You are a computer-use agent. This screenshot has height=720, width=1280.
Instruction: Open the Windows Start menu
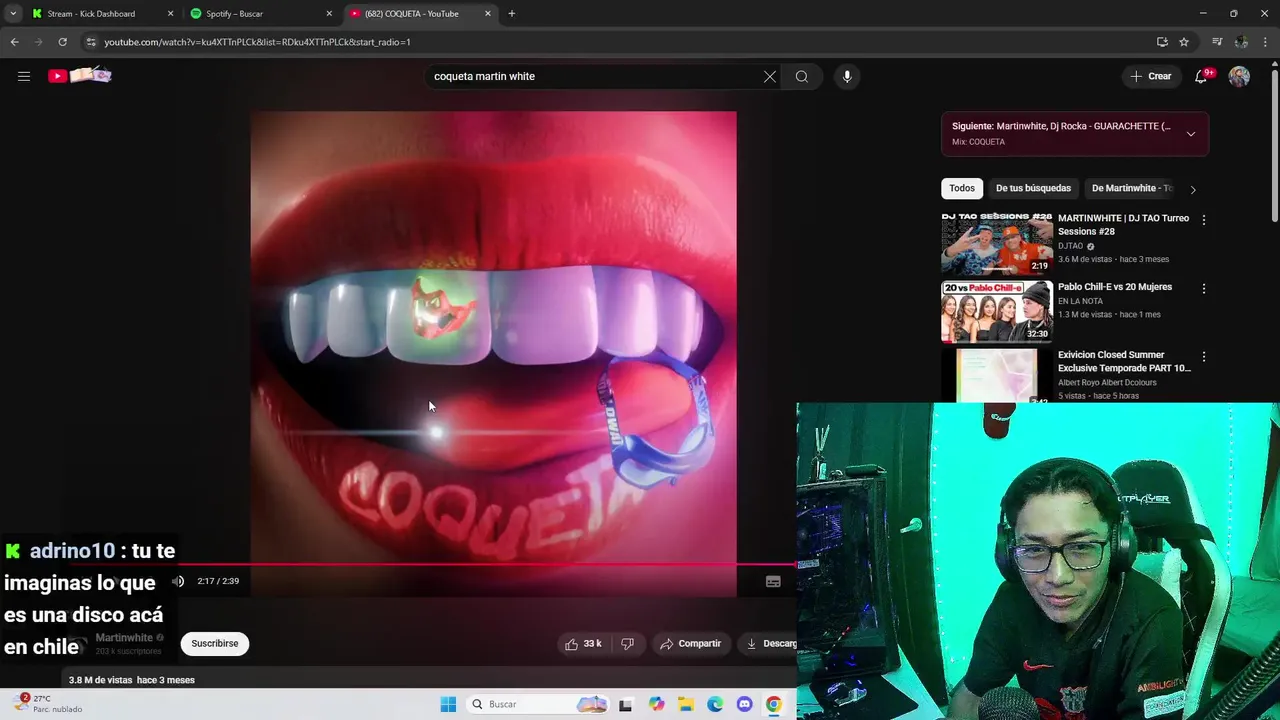448,704
